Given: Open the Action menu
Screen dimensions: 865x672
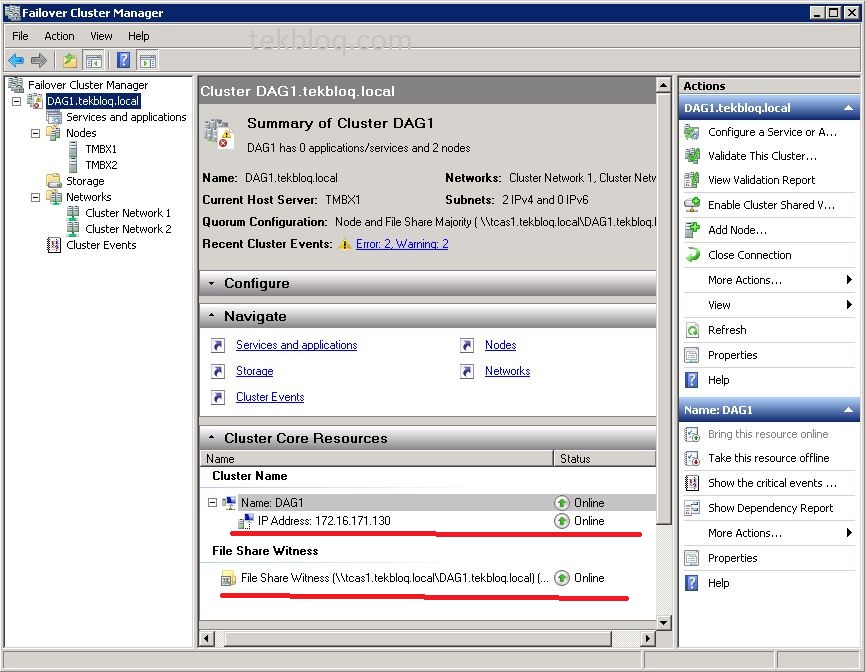Looking at the screenshot, I should point(59,36).
